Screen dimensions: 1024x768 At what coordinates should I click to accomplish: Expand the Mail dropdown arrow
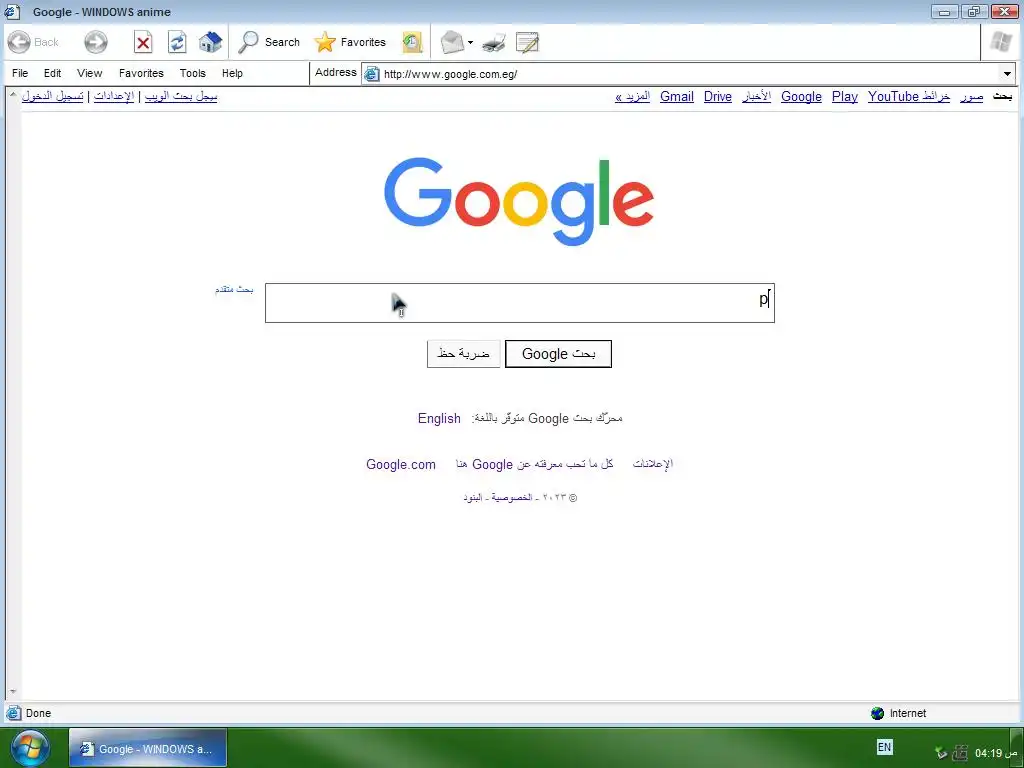(x=470, y=43)
